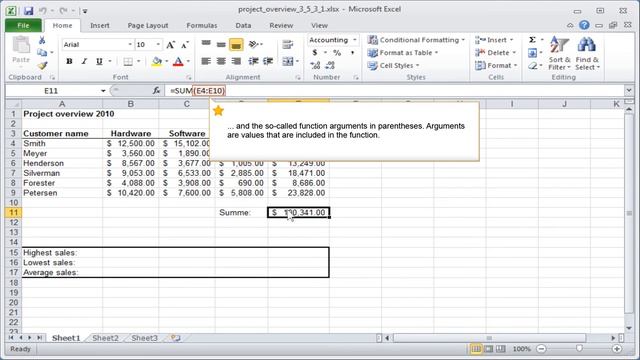Decrease font size with Shrink Font icon
The width and height of the screenshot is (640, 360).
(185, 44)
